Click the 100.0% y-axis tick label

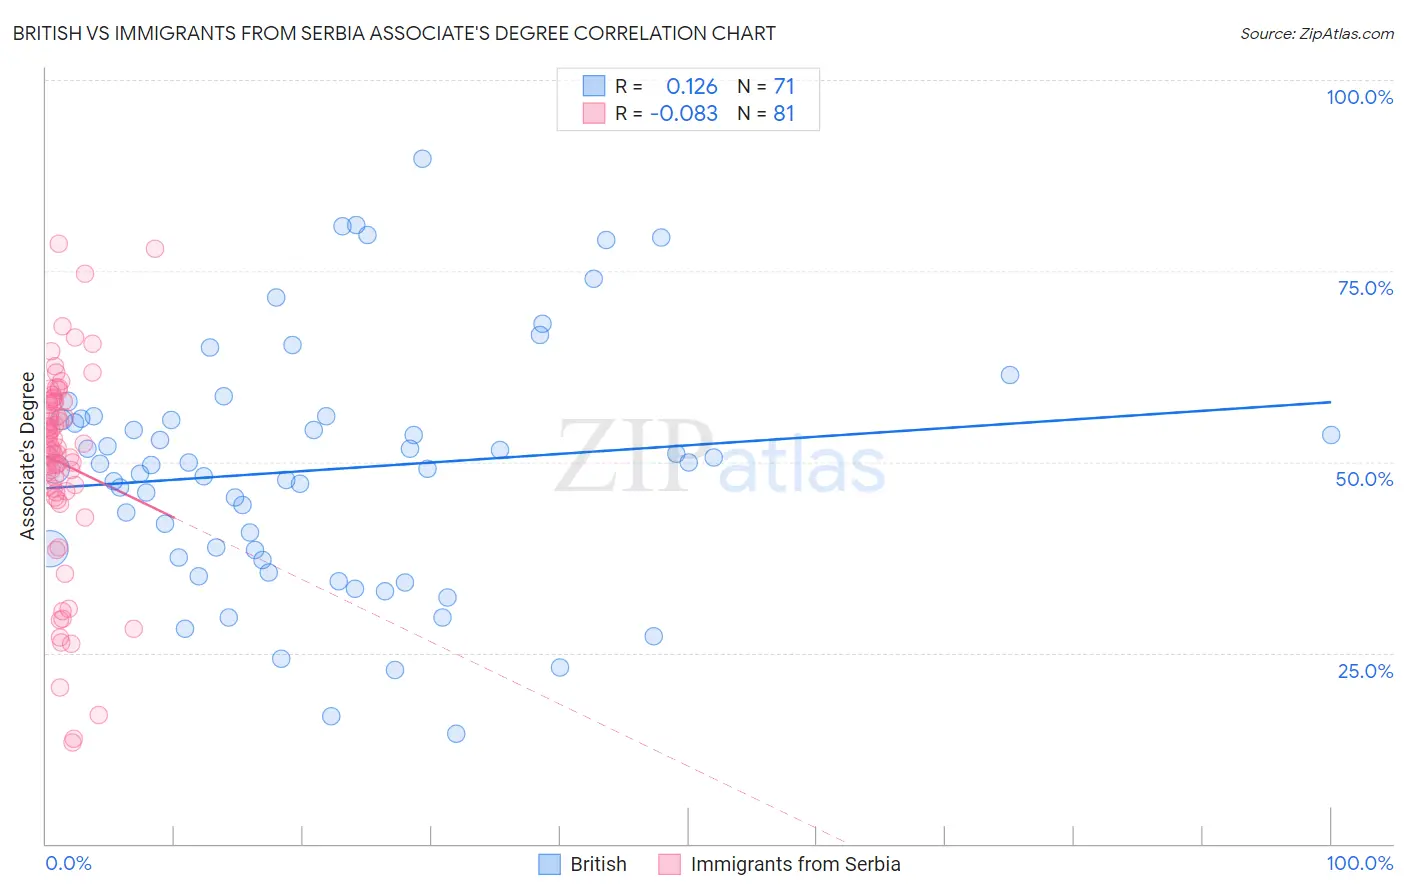tap(1359, 97)
